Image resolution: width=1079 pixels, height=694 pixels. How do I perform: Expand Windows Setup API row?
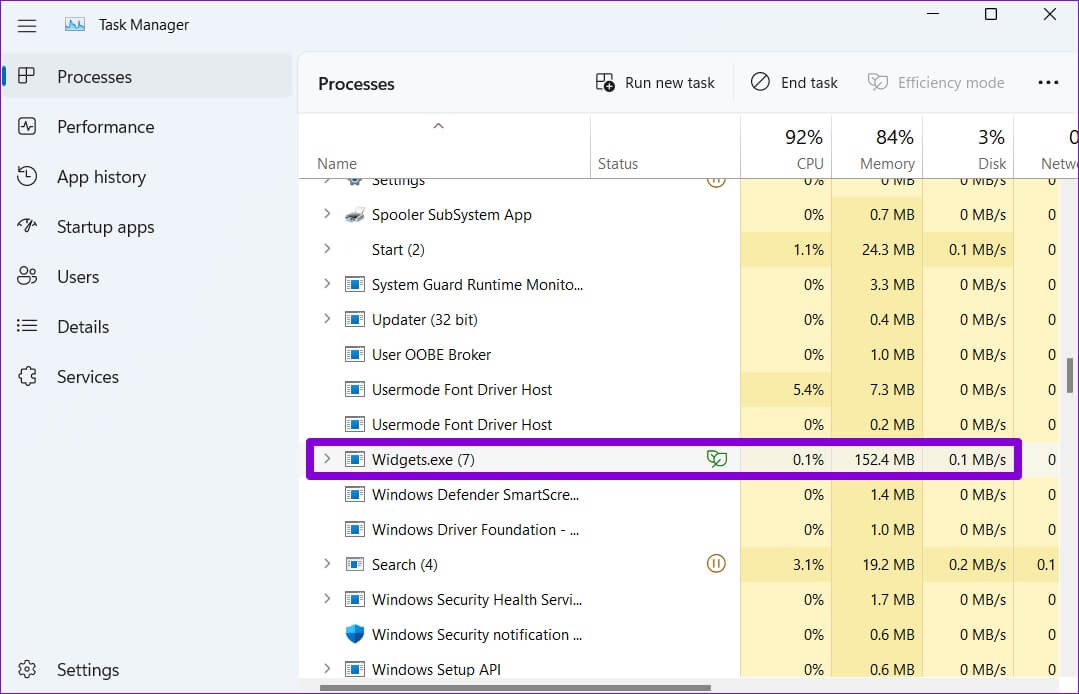tap(327, 669)
